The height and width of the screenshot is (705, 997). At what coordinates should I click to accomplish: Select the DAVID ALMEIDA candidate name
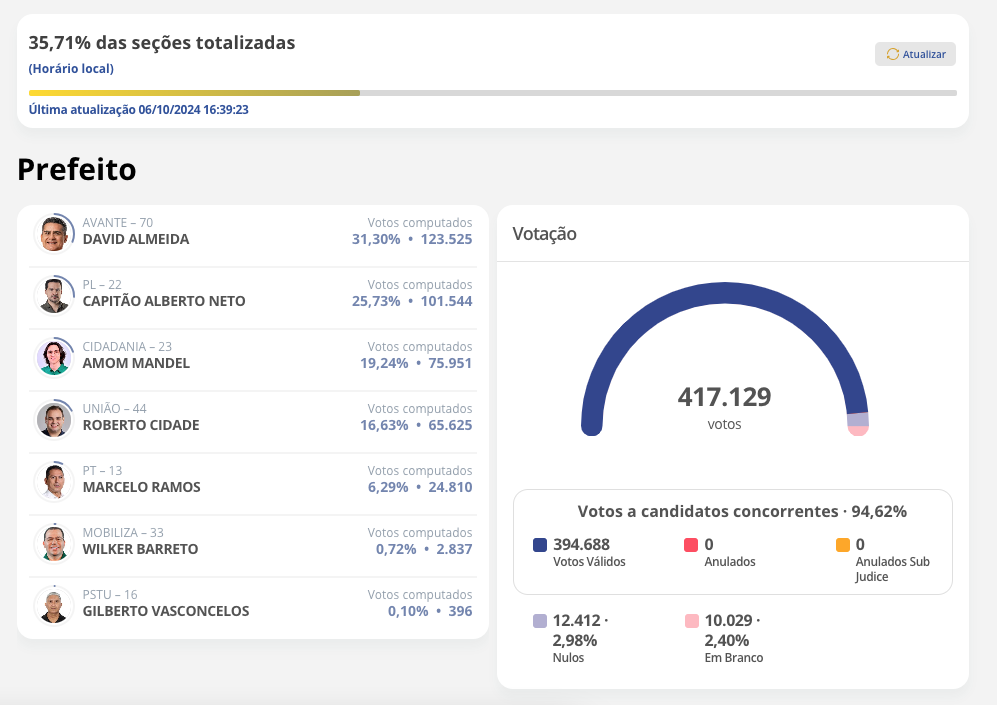click(x=136, y=240)
